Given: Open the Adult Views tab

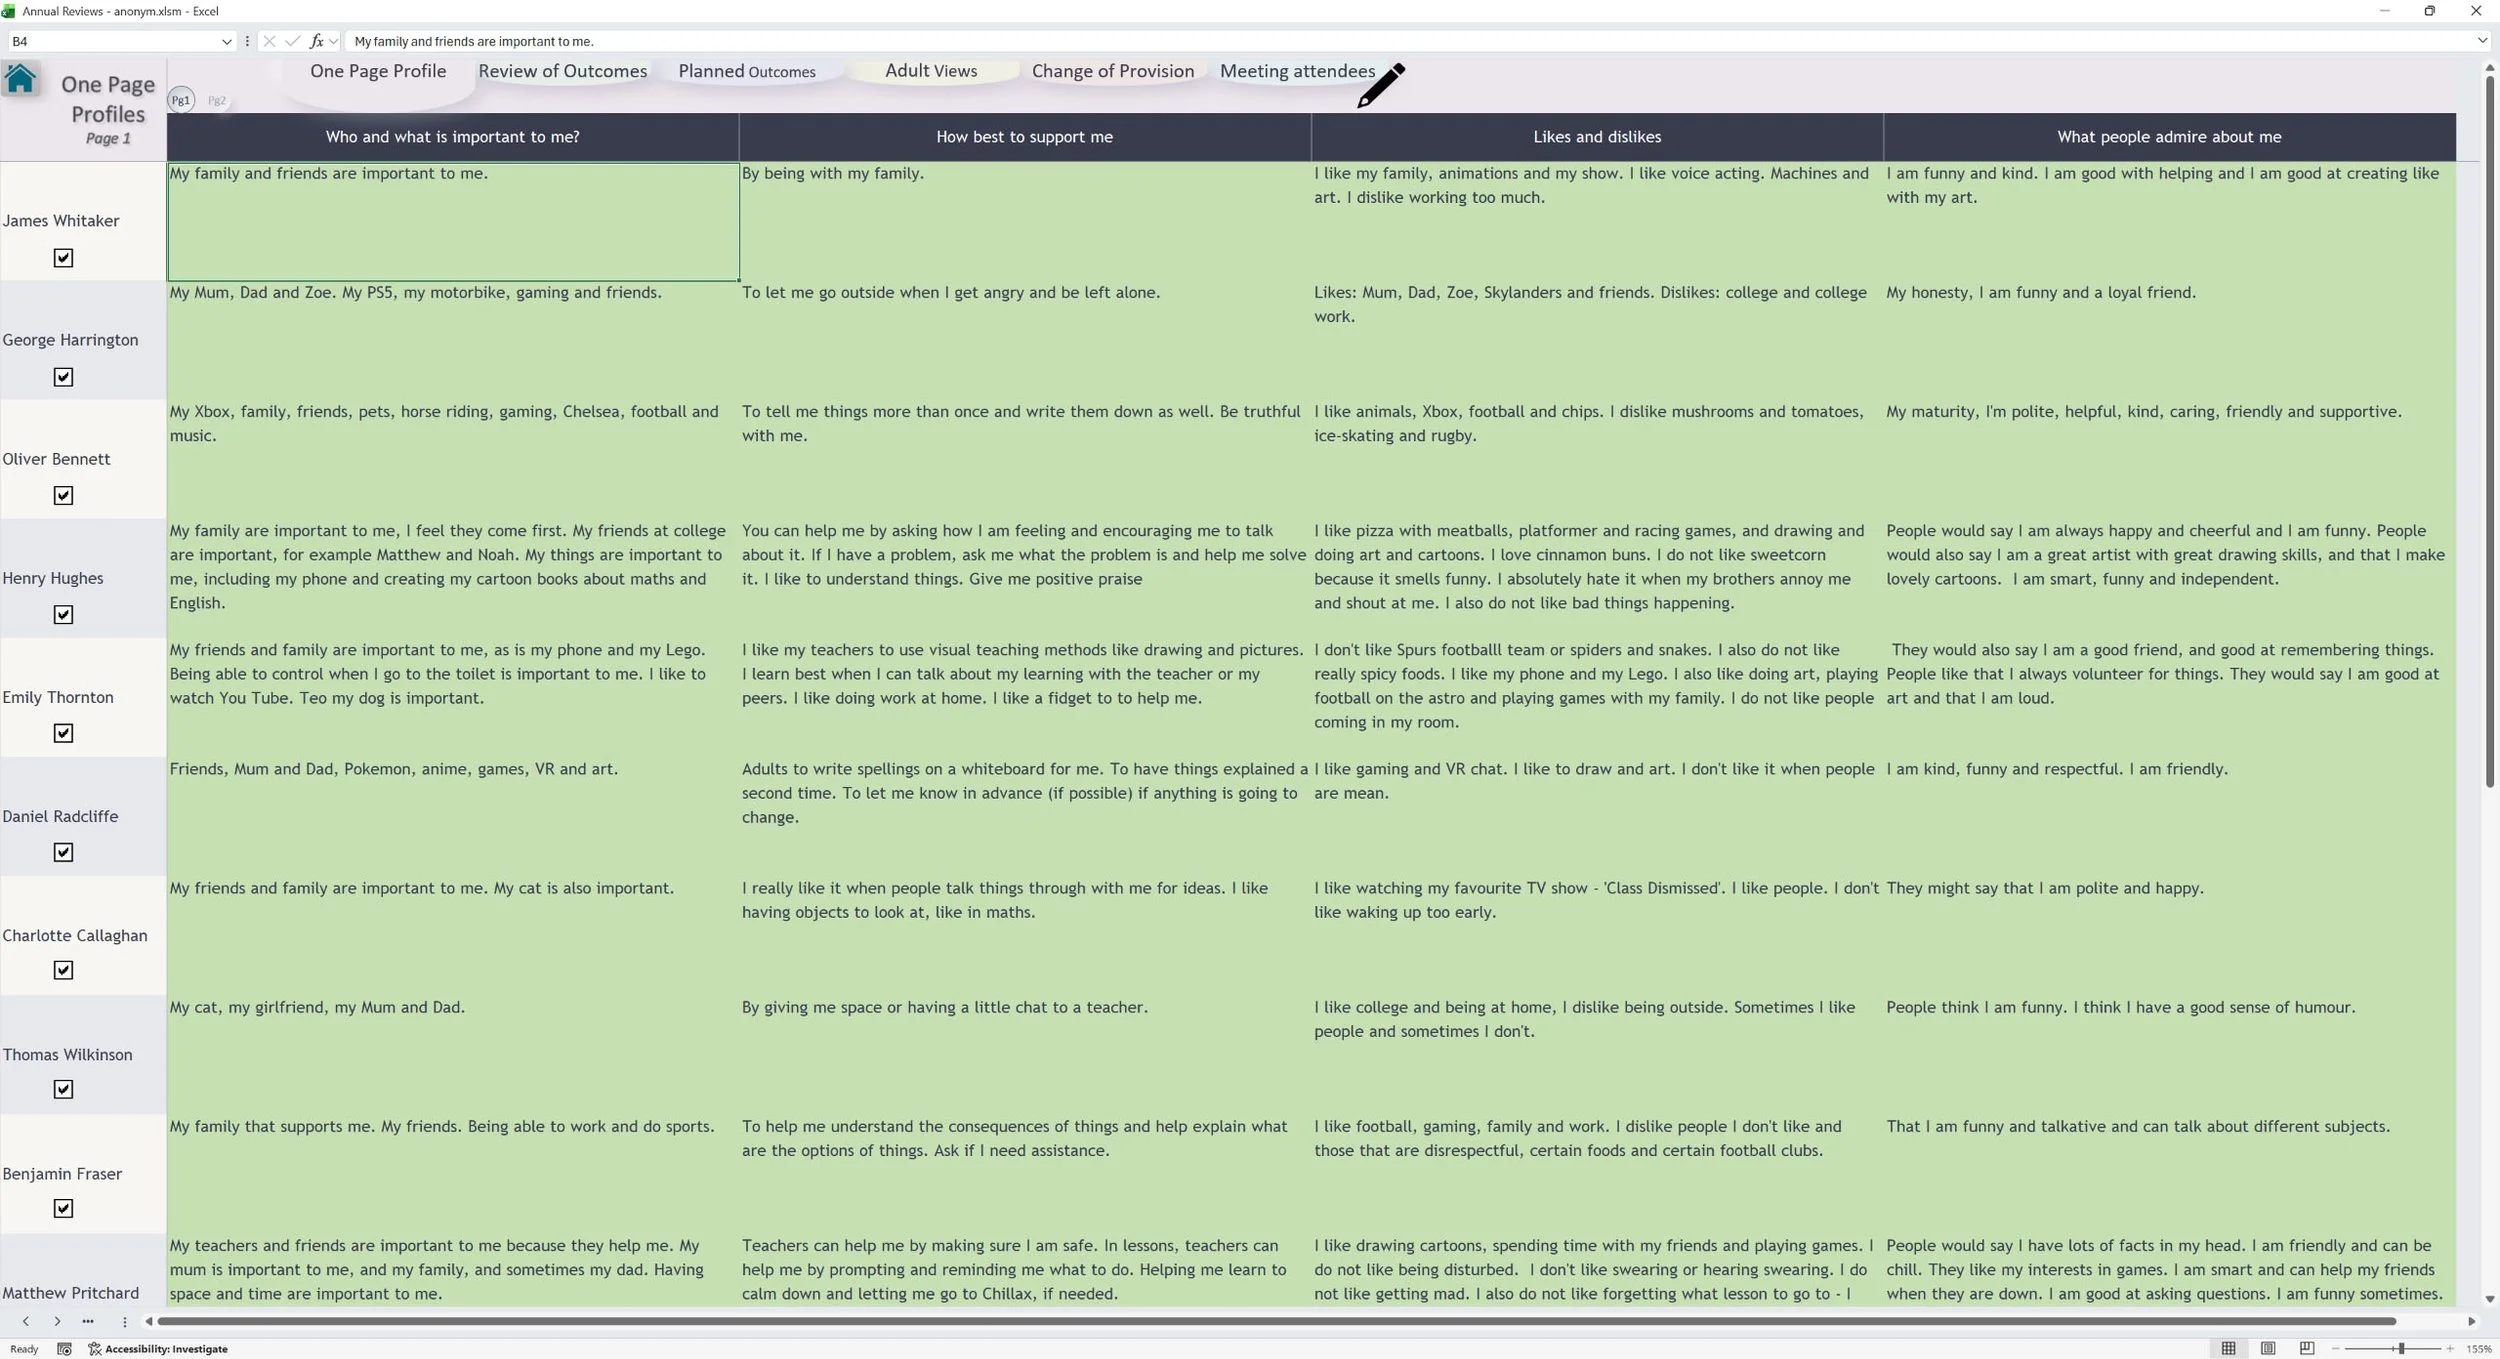Looking at the screenshot, I should 931,71.
